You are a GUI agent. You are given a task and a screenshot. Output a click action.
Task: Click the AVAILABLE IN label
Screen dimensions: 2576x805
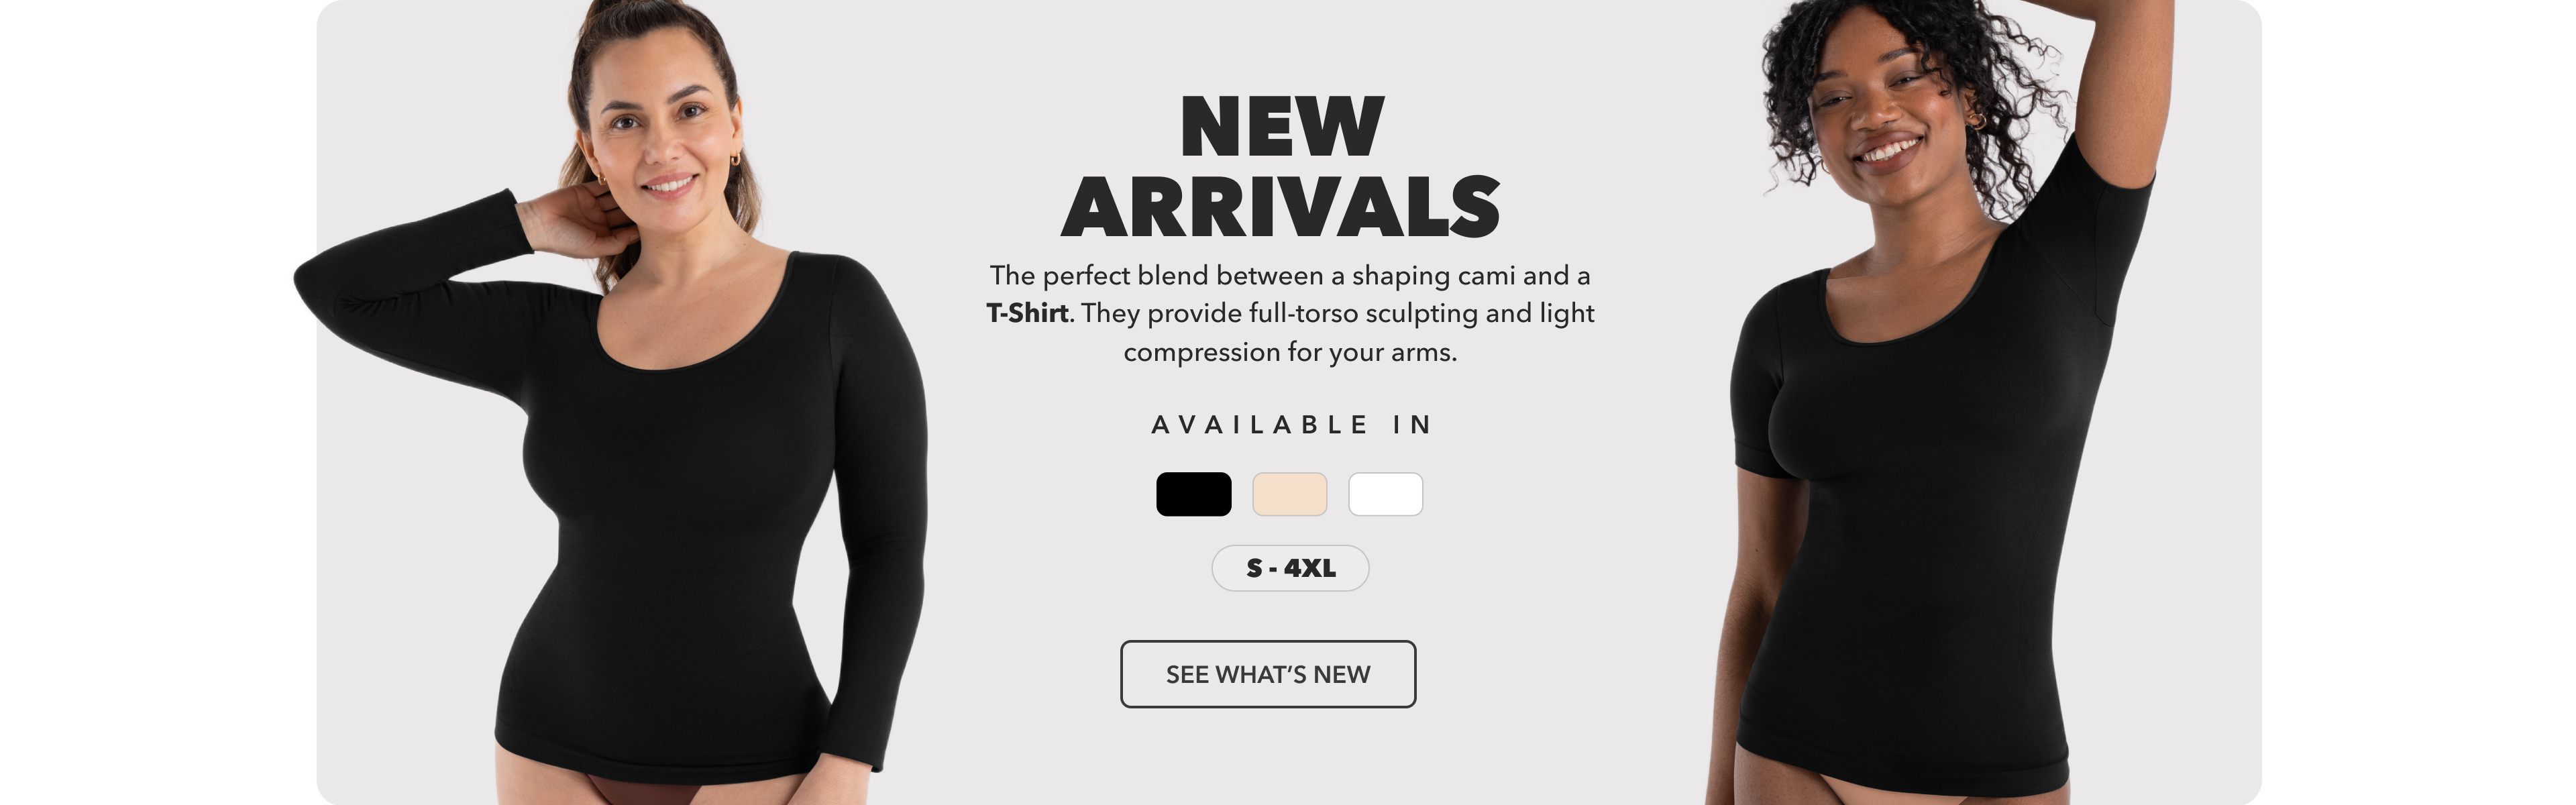pos(1291,425)
